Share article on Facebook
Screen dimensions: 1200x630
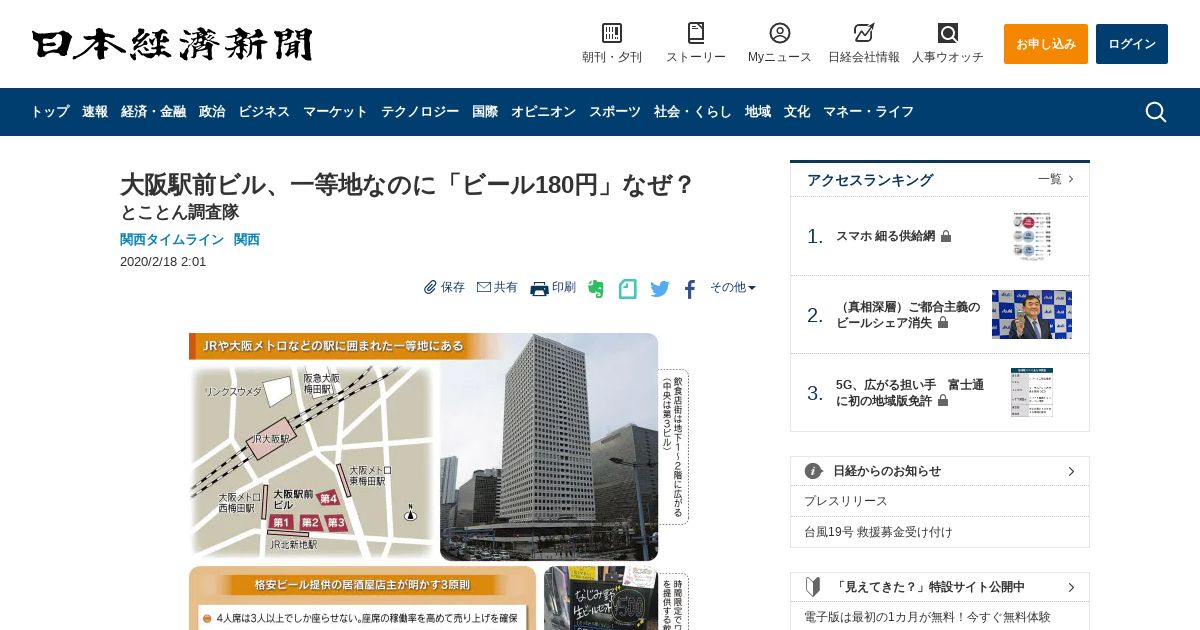[690, 289]
